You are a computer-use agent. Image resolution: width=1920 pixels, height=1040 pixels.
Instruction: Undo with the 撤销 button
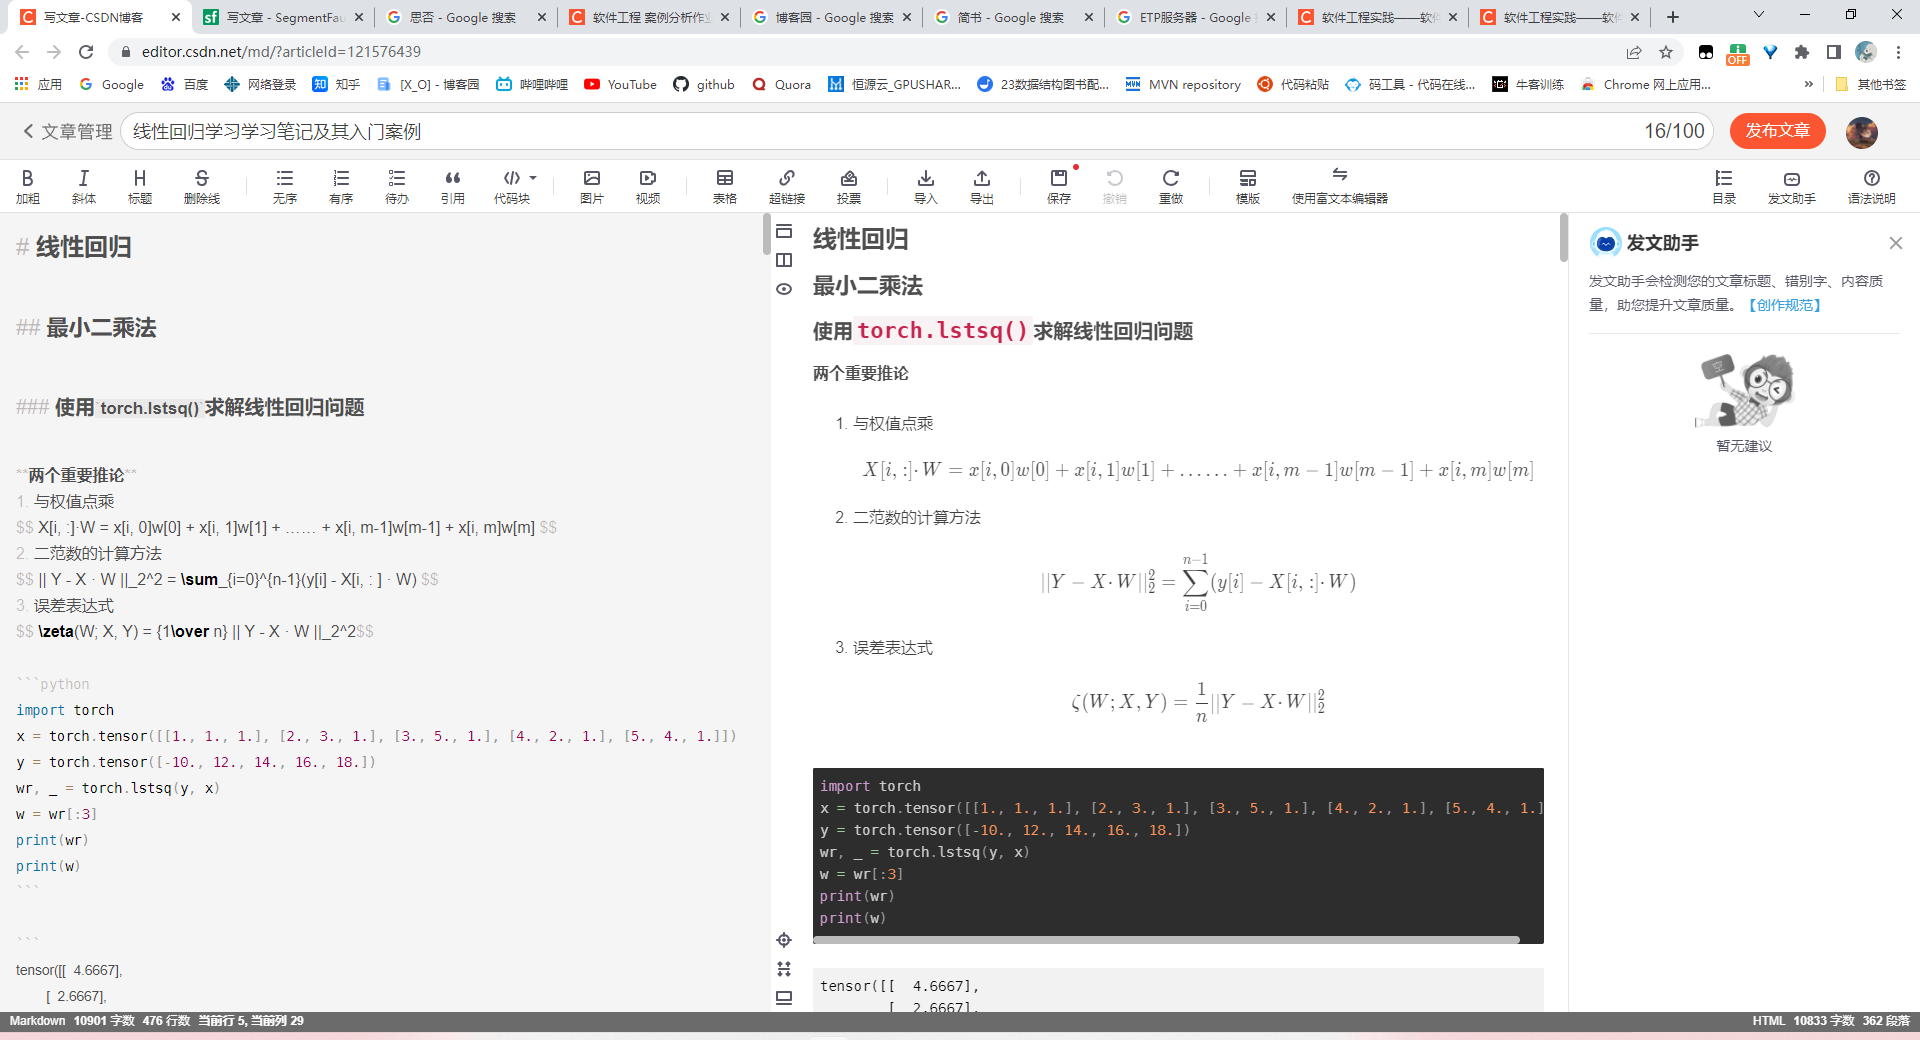pos(1115,186)
